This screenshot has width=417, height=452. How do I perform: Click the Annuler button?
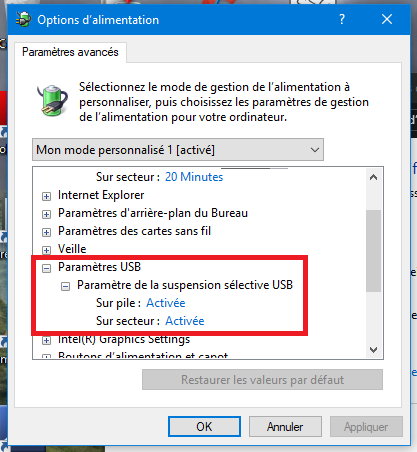(x=285, y=426)
